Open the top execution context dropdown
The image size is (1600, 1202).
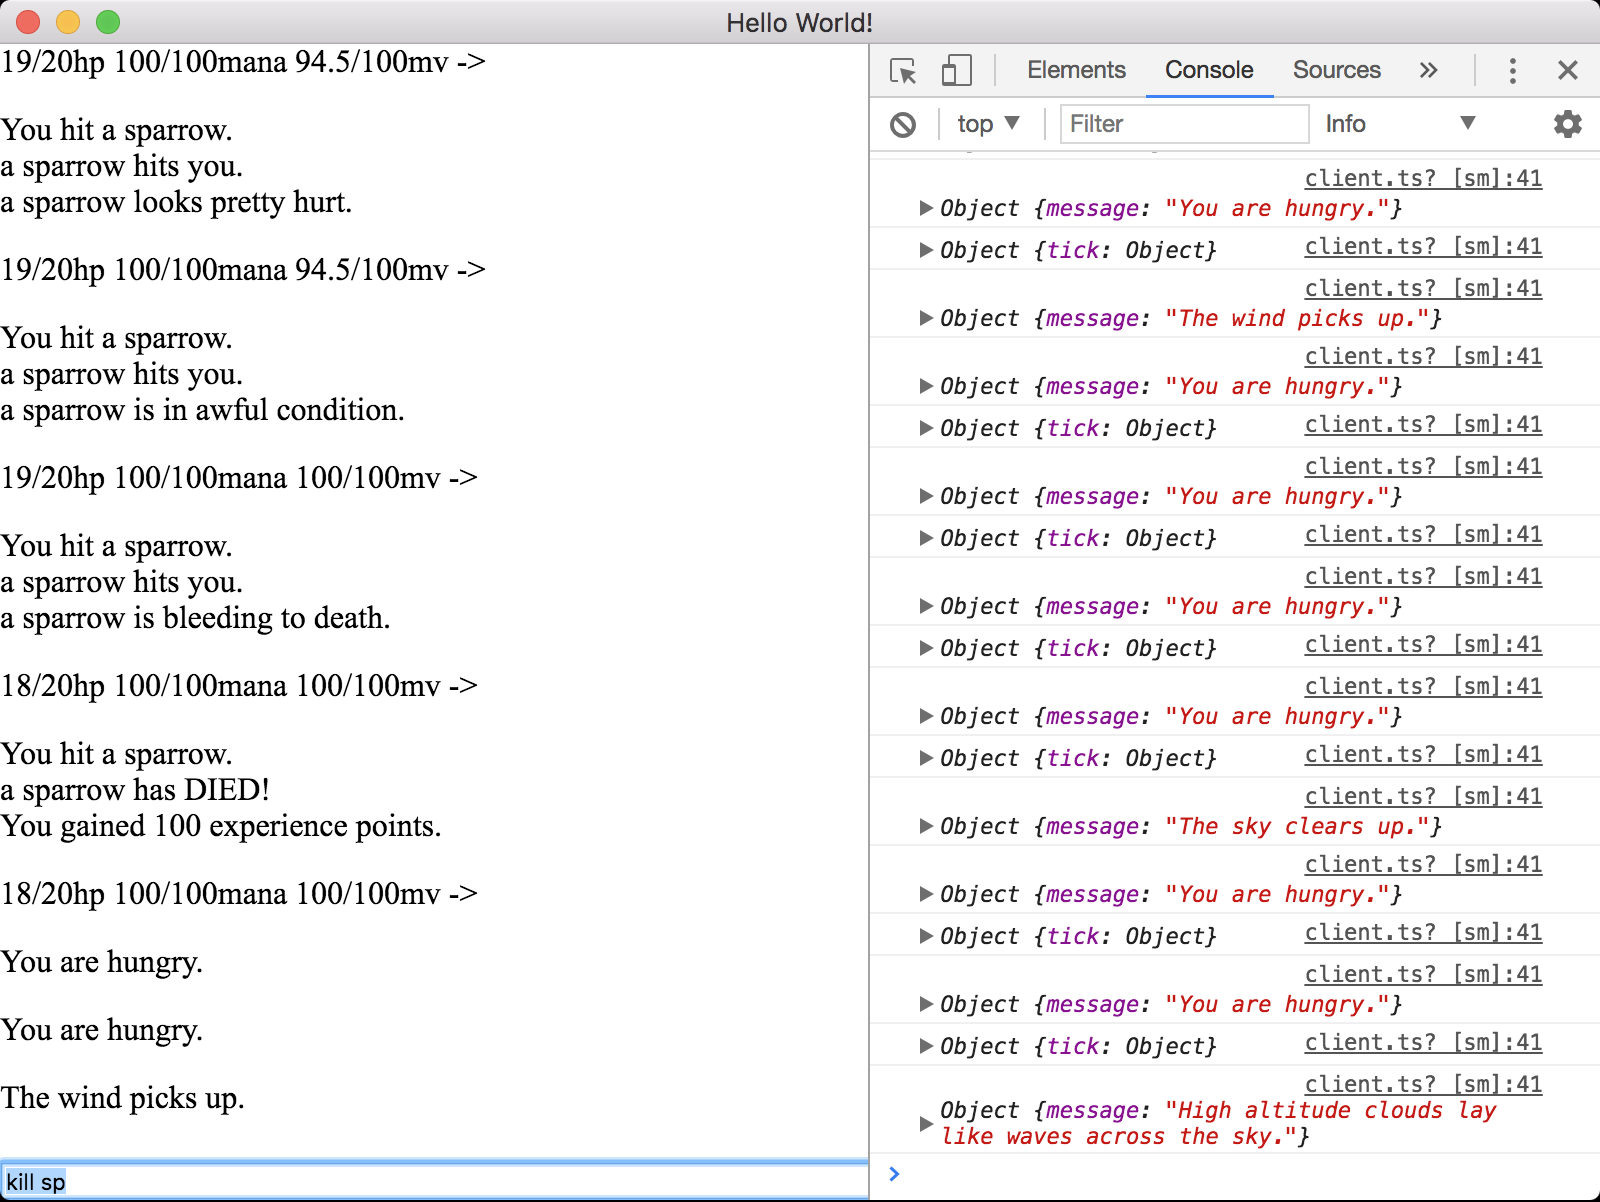click(x=988, y=124)
